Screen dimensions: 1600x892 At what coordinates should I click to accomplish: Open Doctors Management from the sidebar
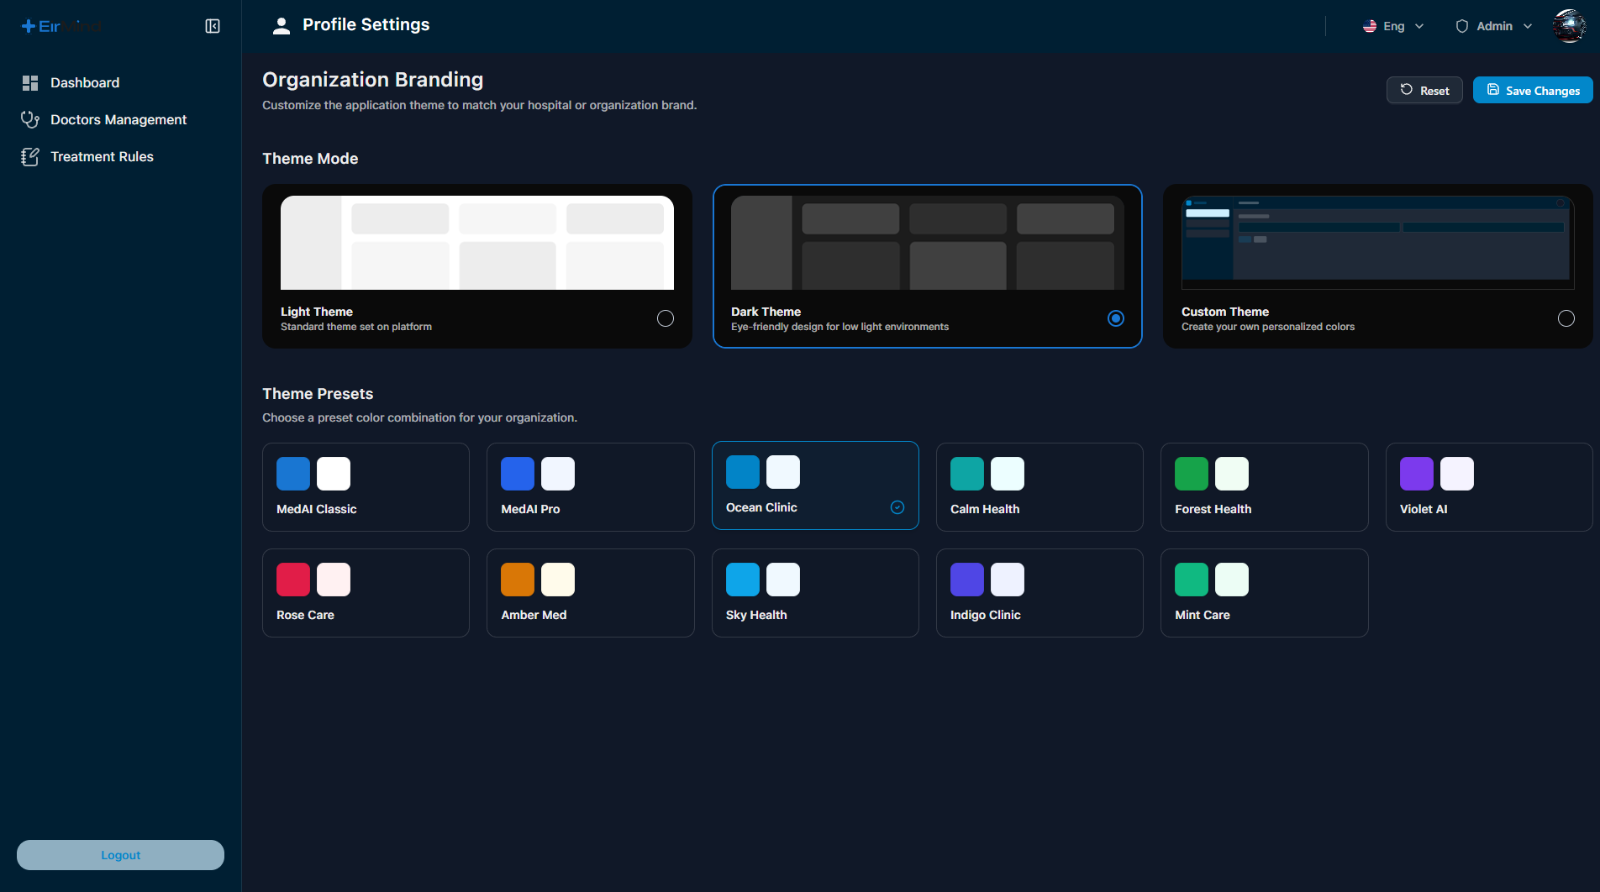(x=120, y=120)
